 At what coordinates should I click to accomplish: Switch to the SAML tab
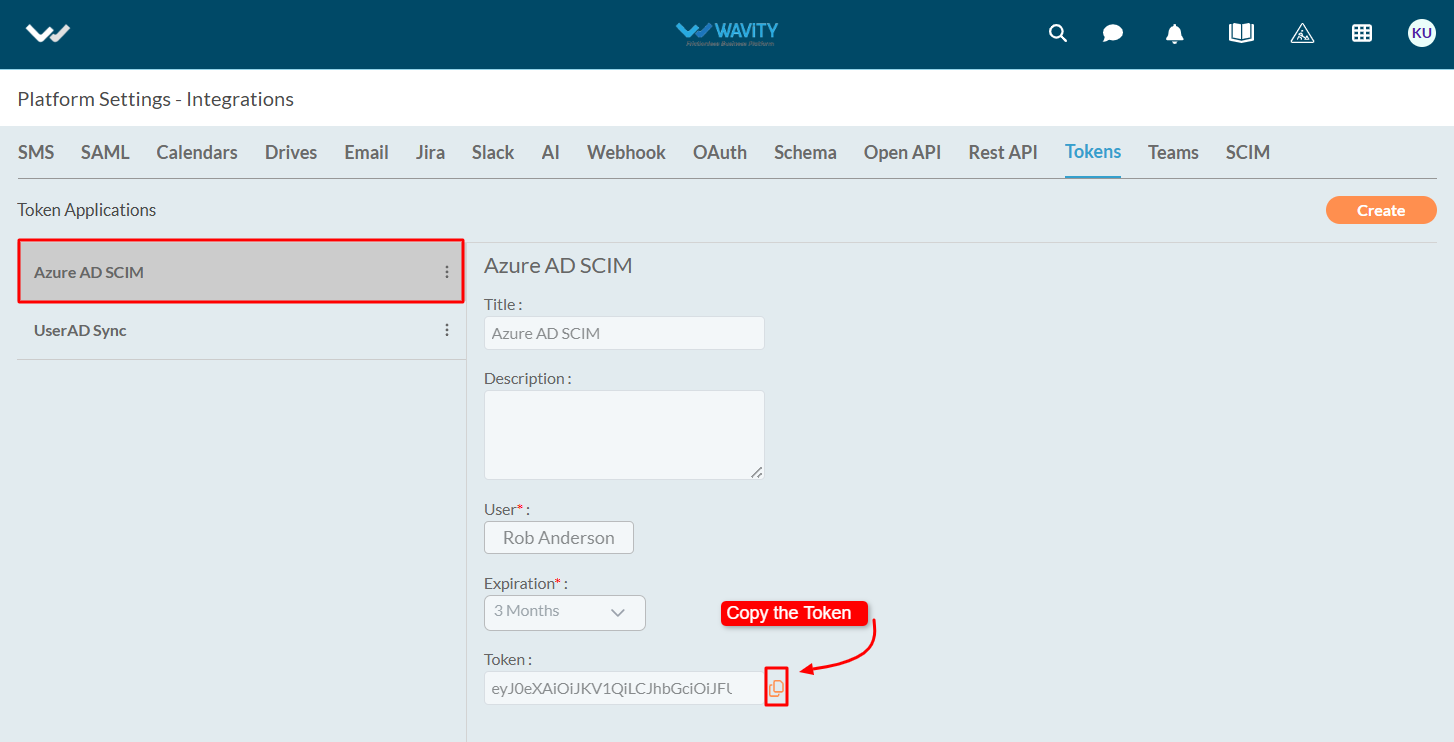click(x=105, y=152)
